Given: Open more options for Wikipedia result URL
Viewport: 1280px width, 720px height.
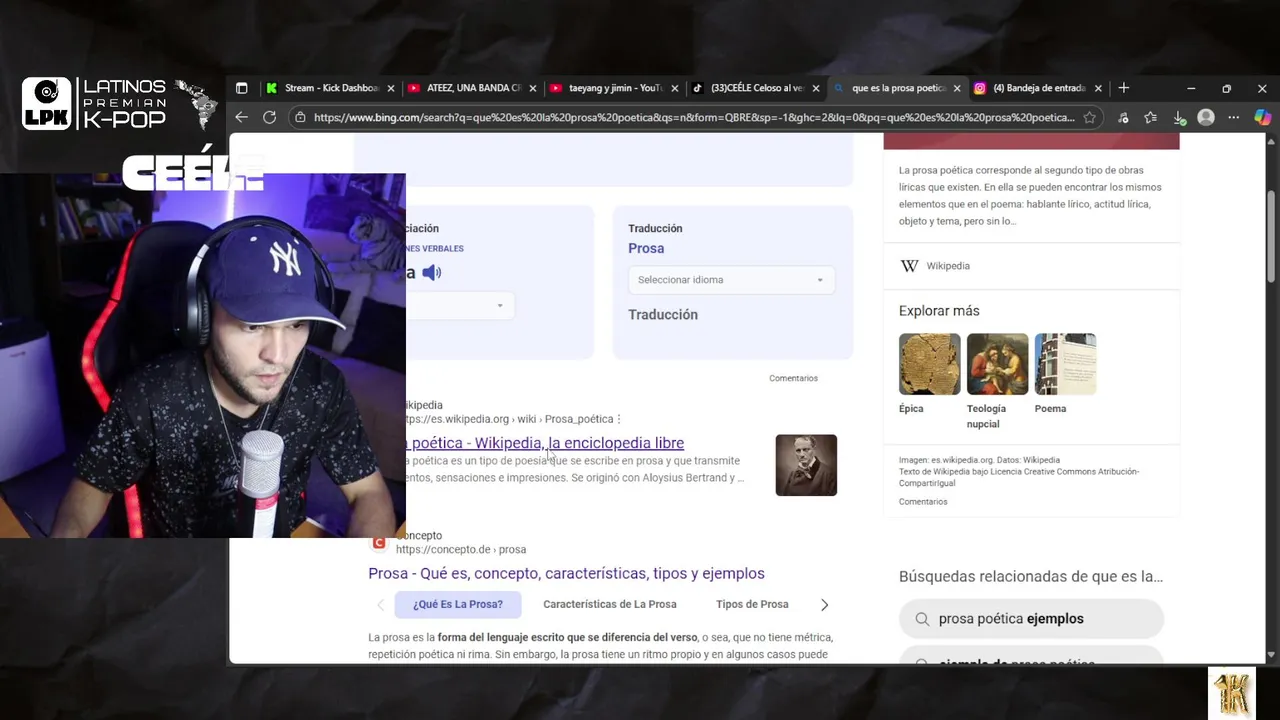Looking at the screenshot, I should 619,419.
